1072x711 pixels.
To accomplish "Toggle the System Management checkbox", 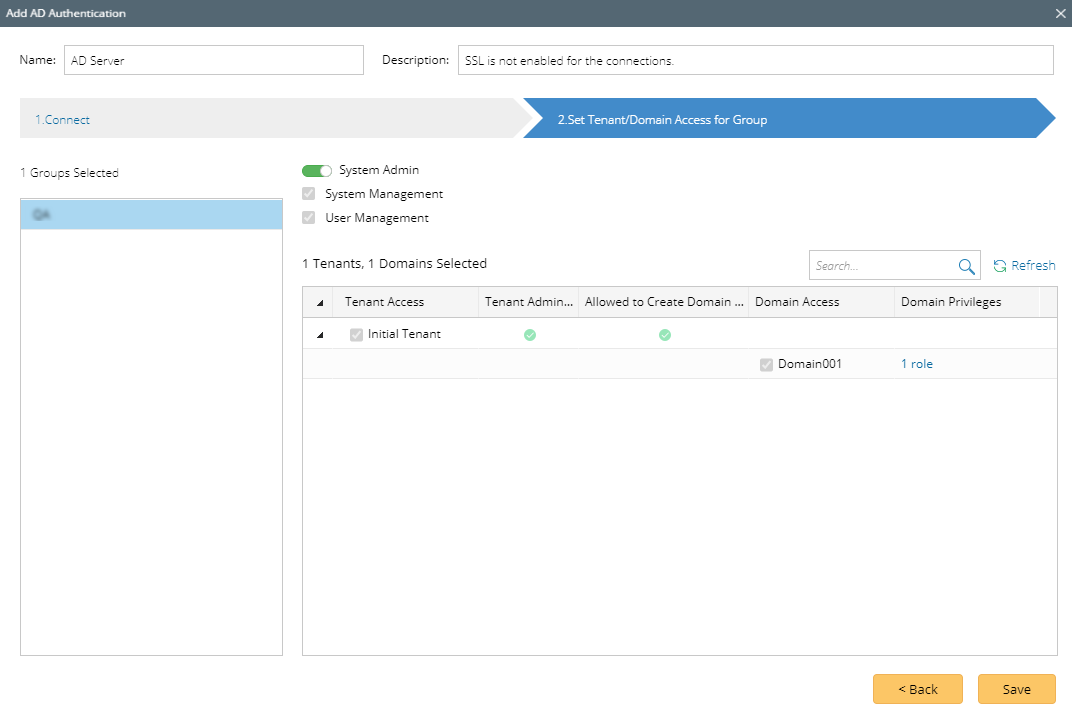I will coord(309,194).
